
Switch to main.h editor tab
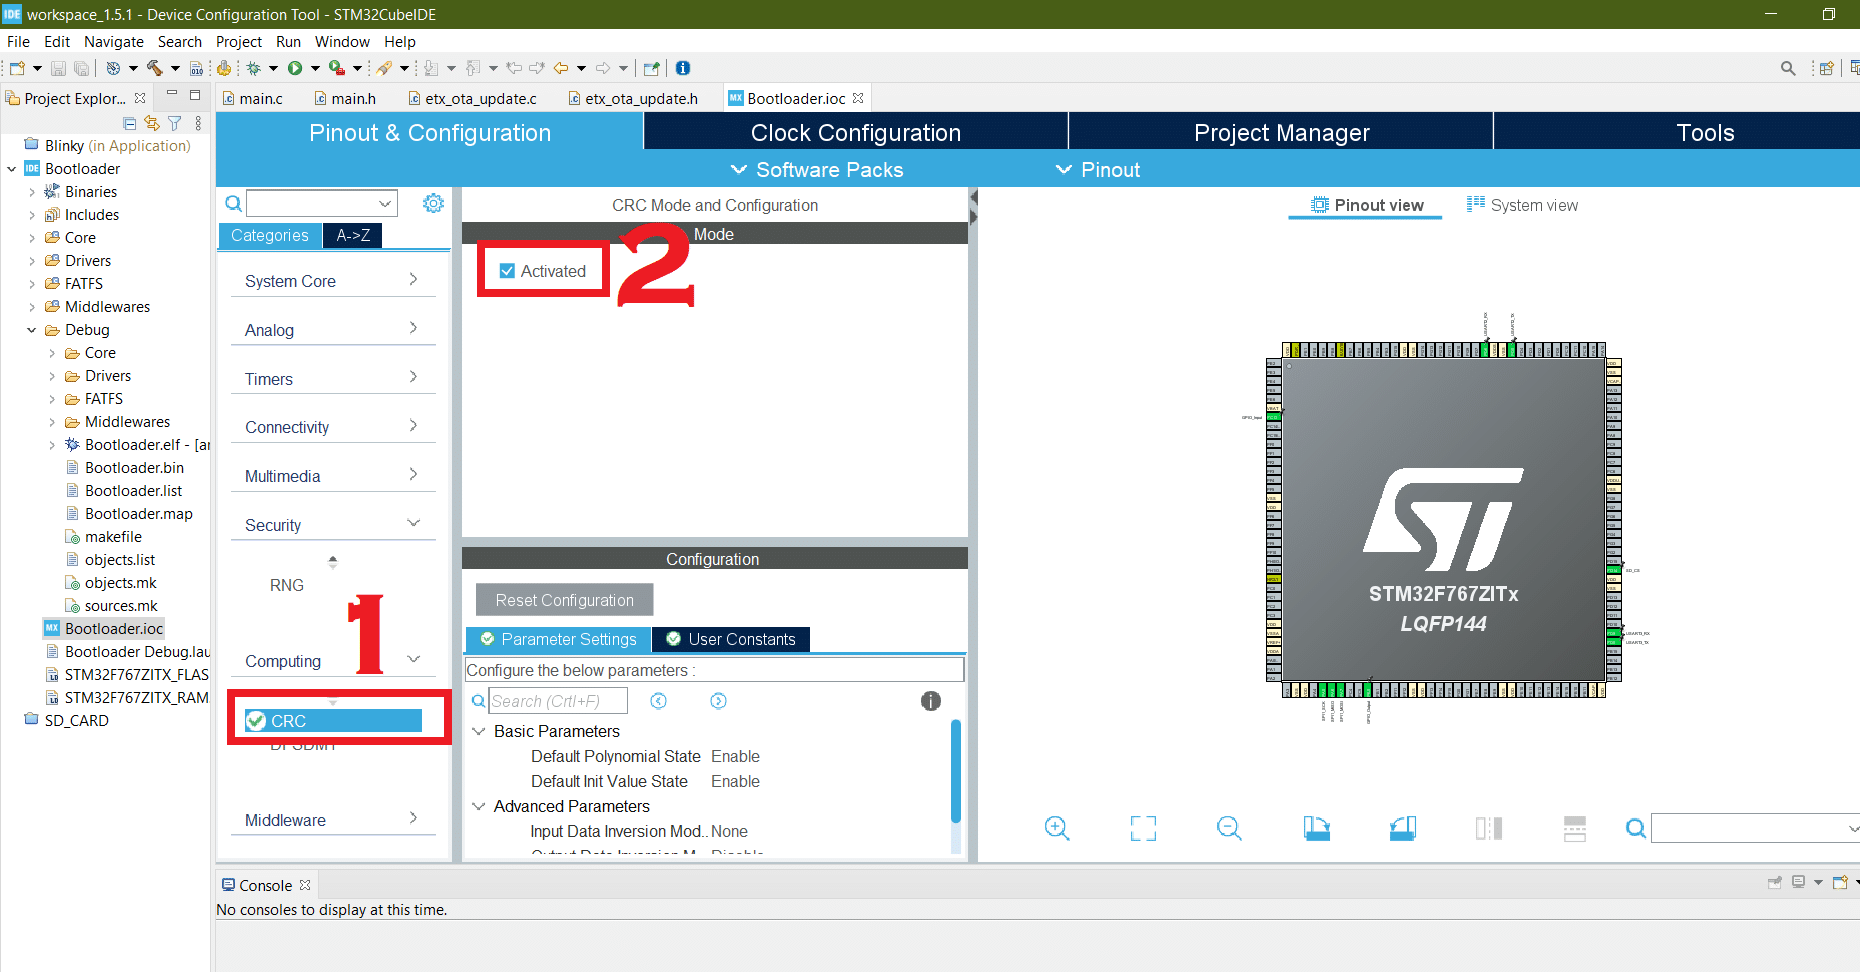344,98
